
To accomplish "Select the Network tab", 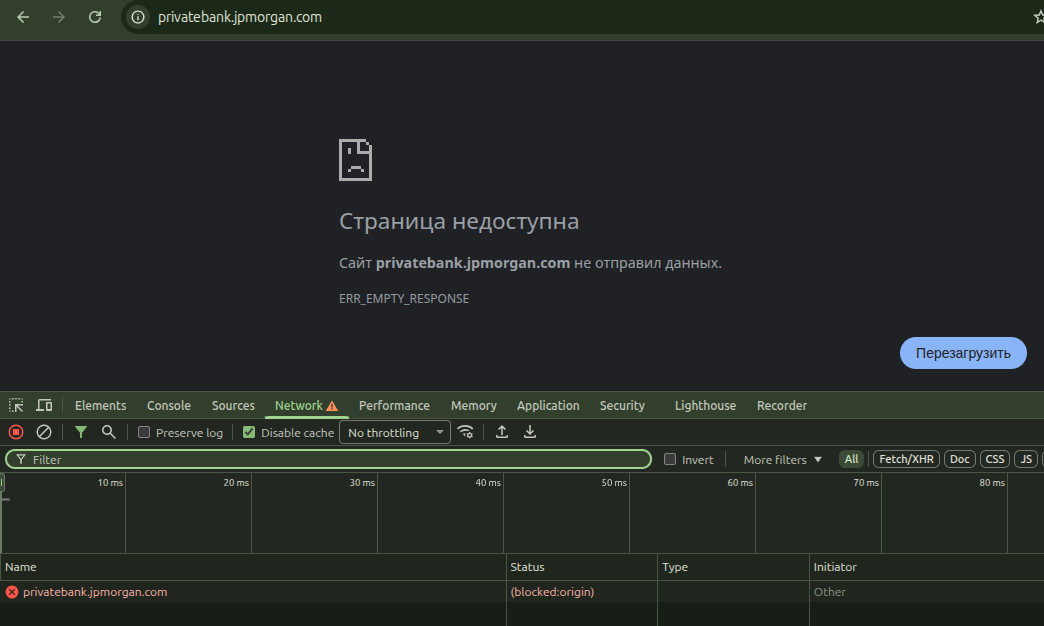I will pyautogui.click(x=299, y=406).
